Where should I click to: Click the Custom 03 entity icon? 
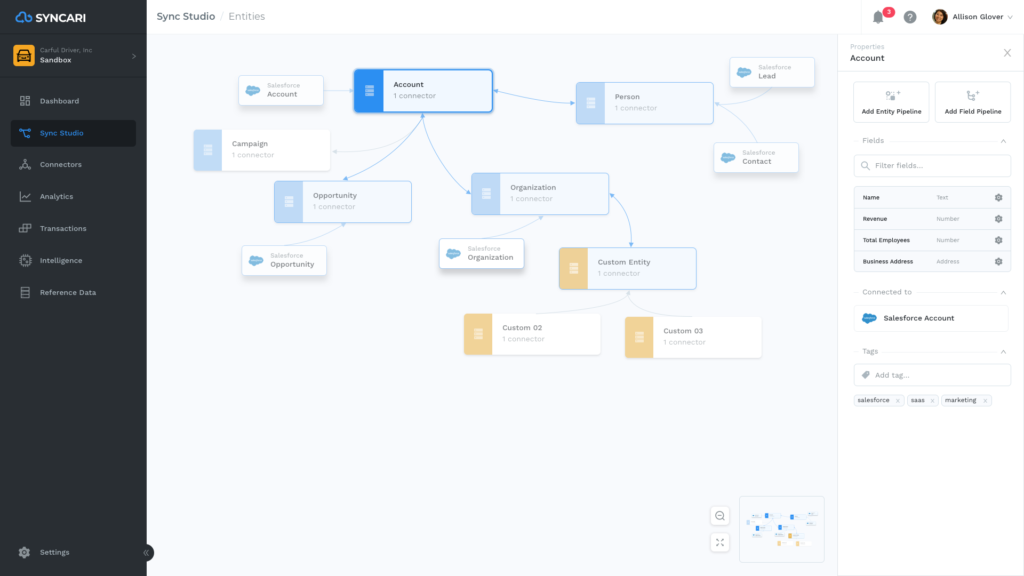click(639, 338)
